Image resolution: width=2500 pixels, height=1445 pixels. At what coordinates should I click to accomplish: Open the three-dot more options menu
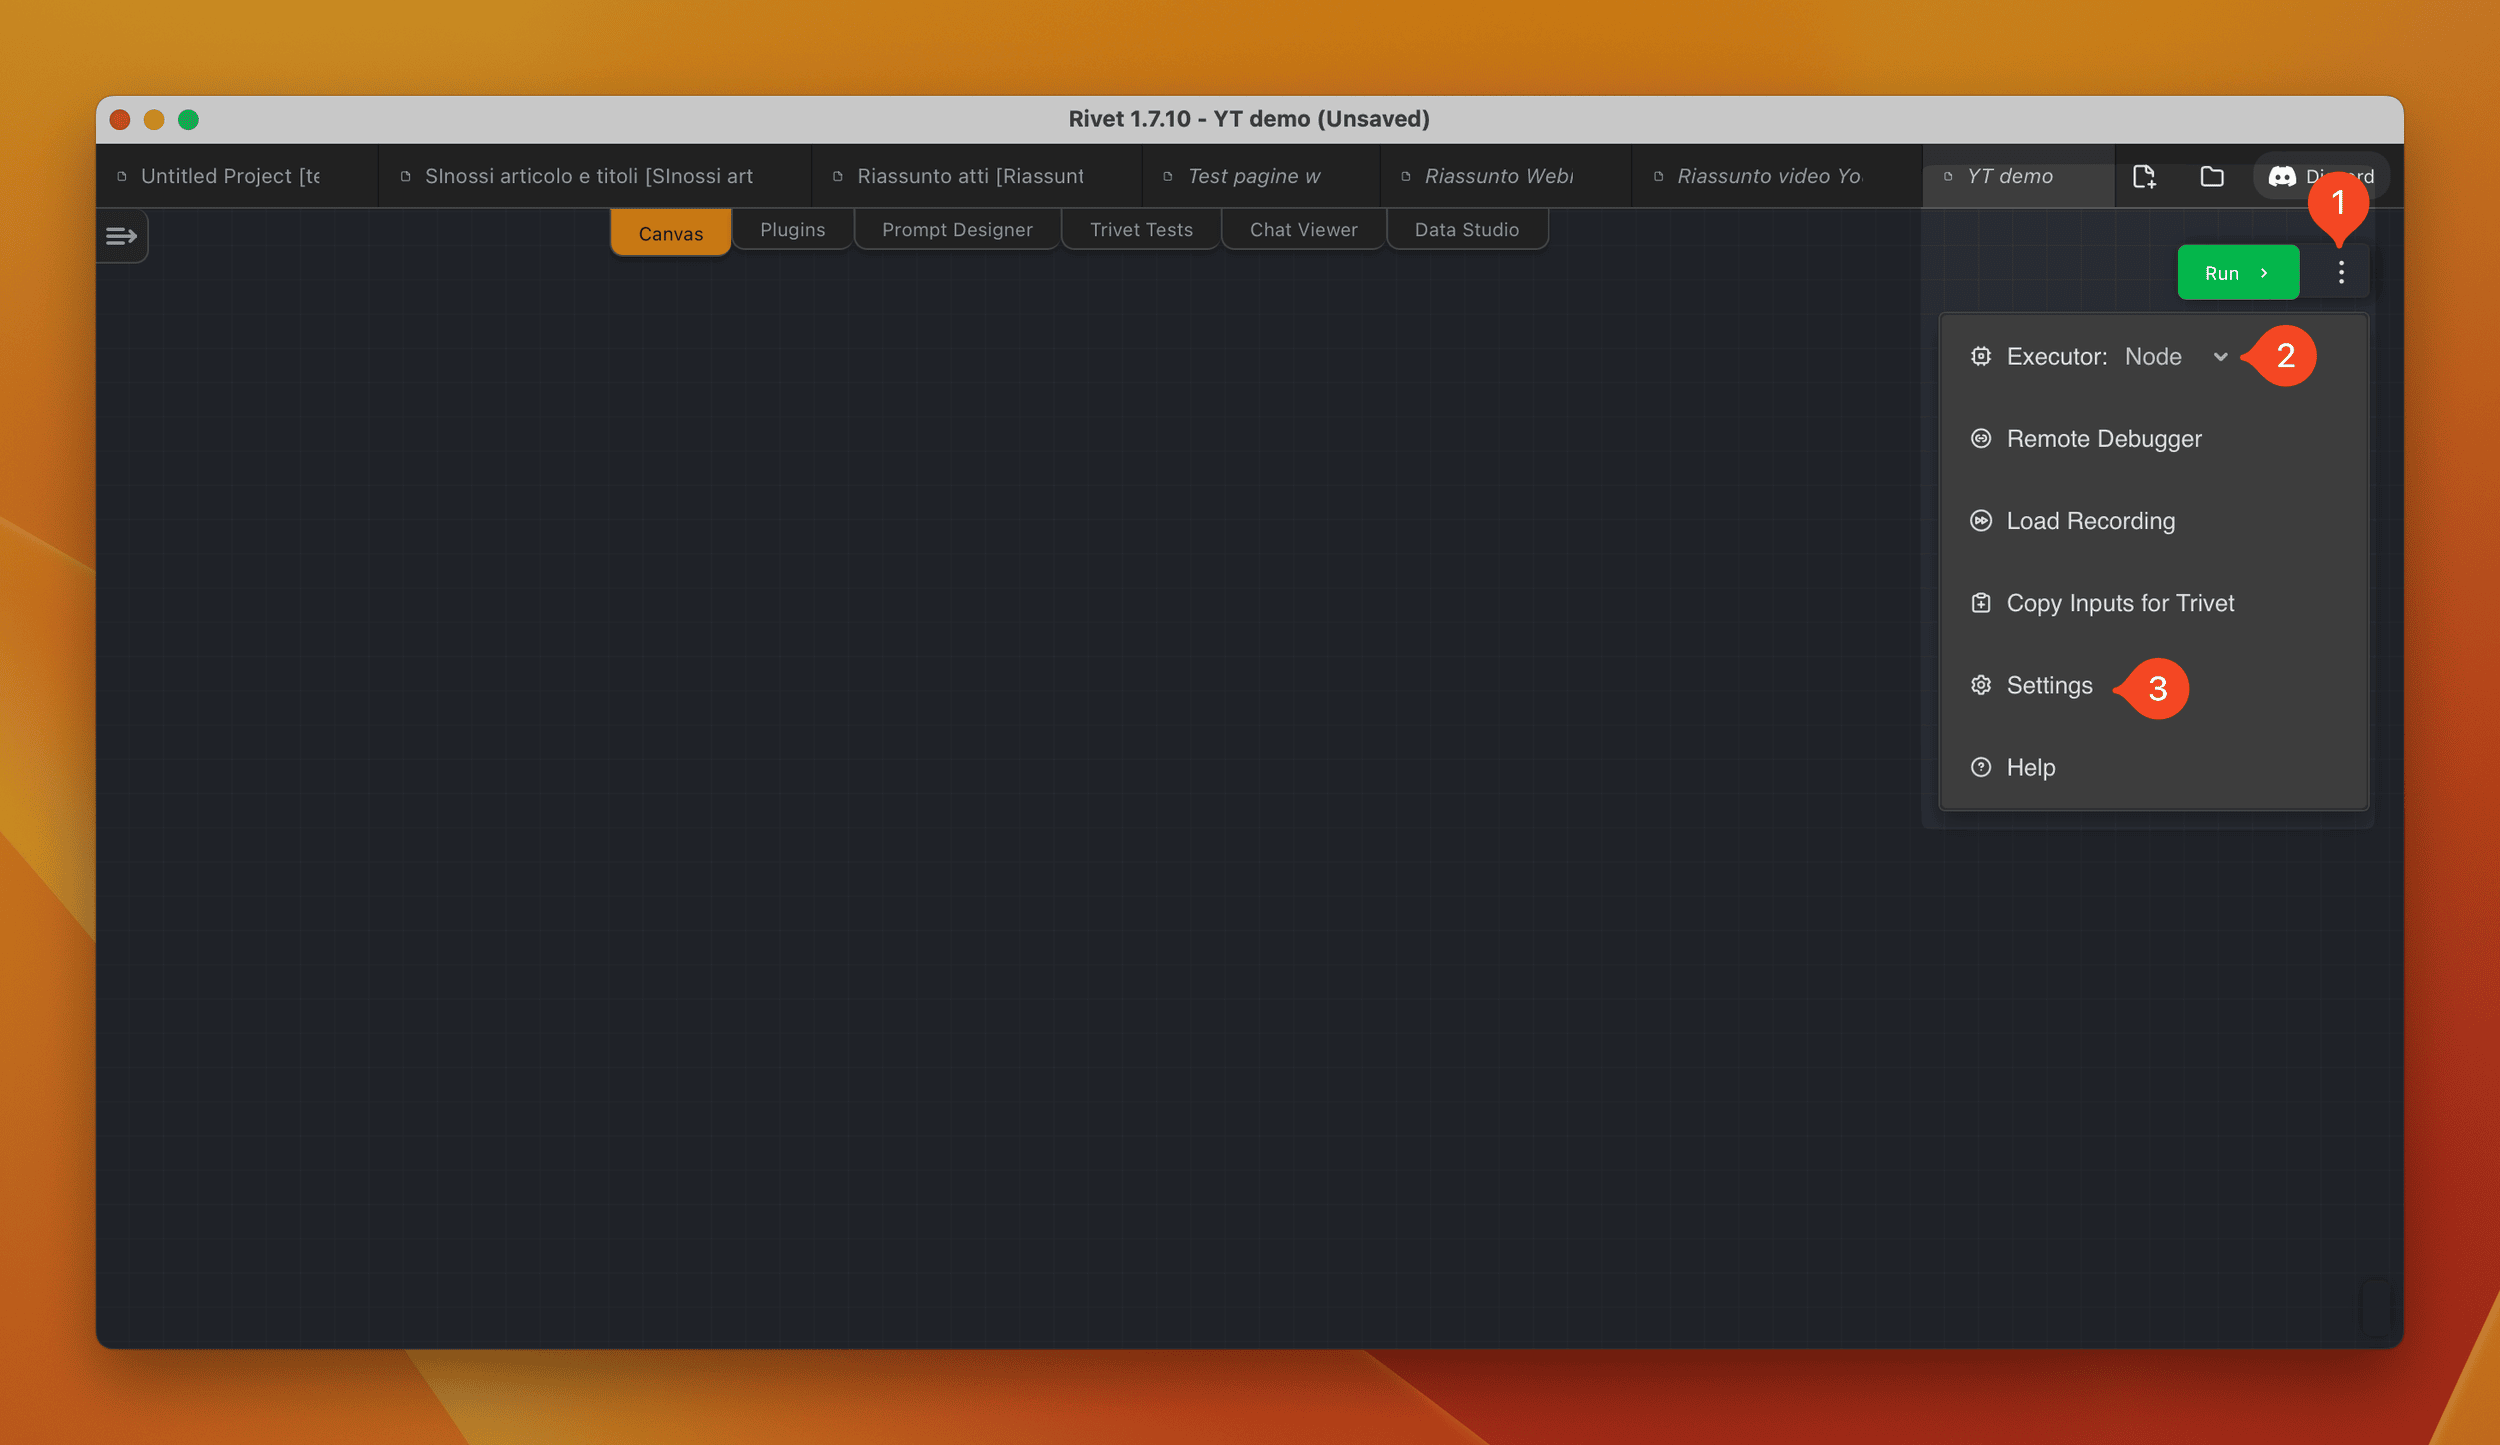click(2341, 272)
